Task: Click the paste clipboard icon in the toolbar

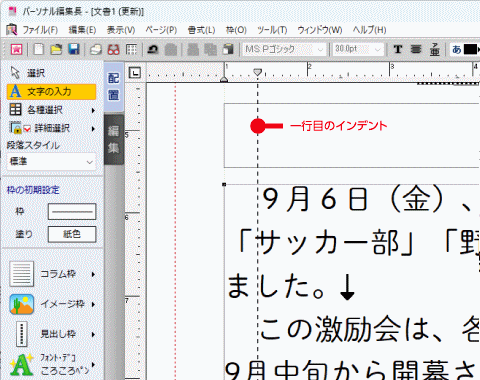Action: tap(228, 49)
